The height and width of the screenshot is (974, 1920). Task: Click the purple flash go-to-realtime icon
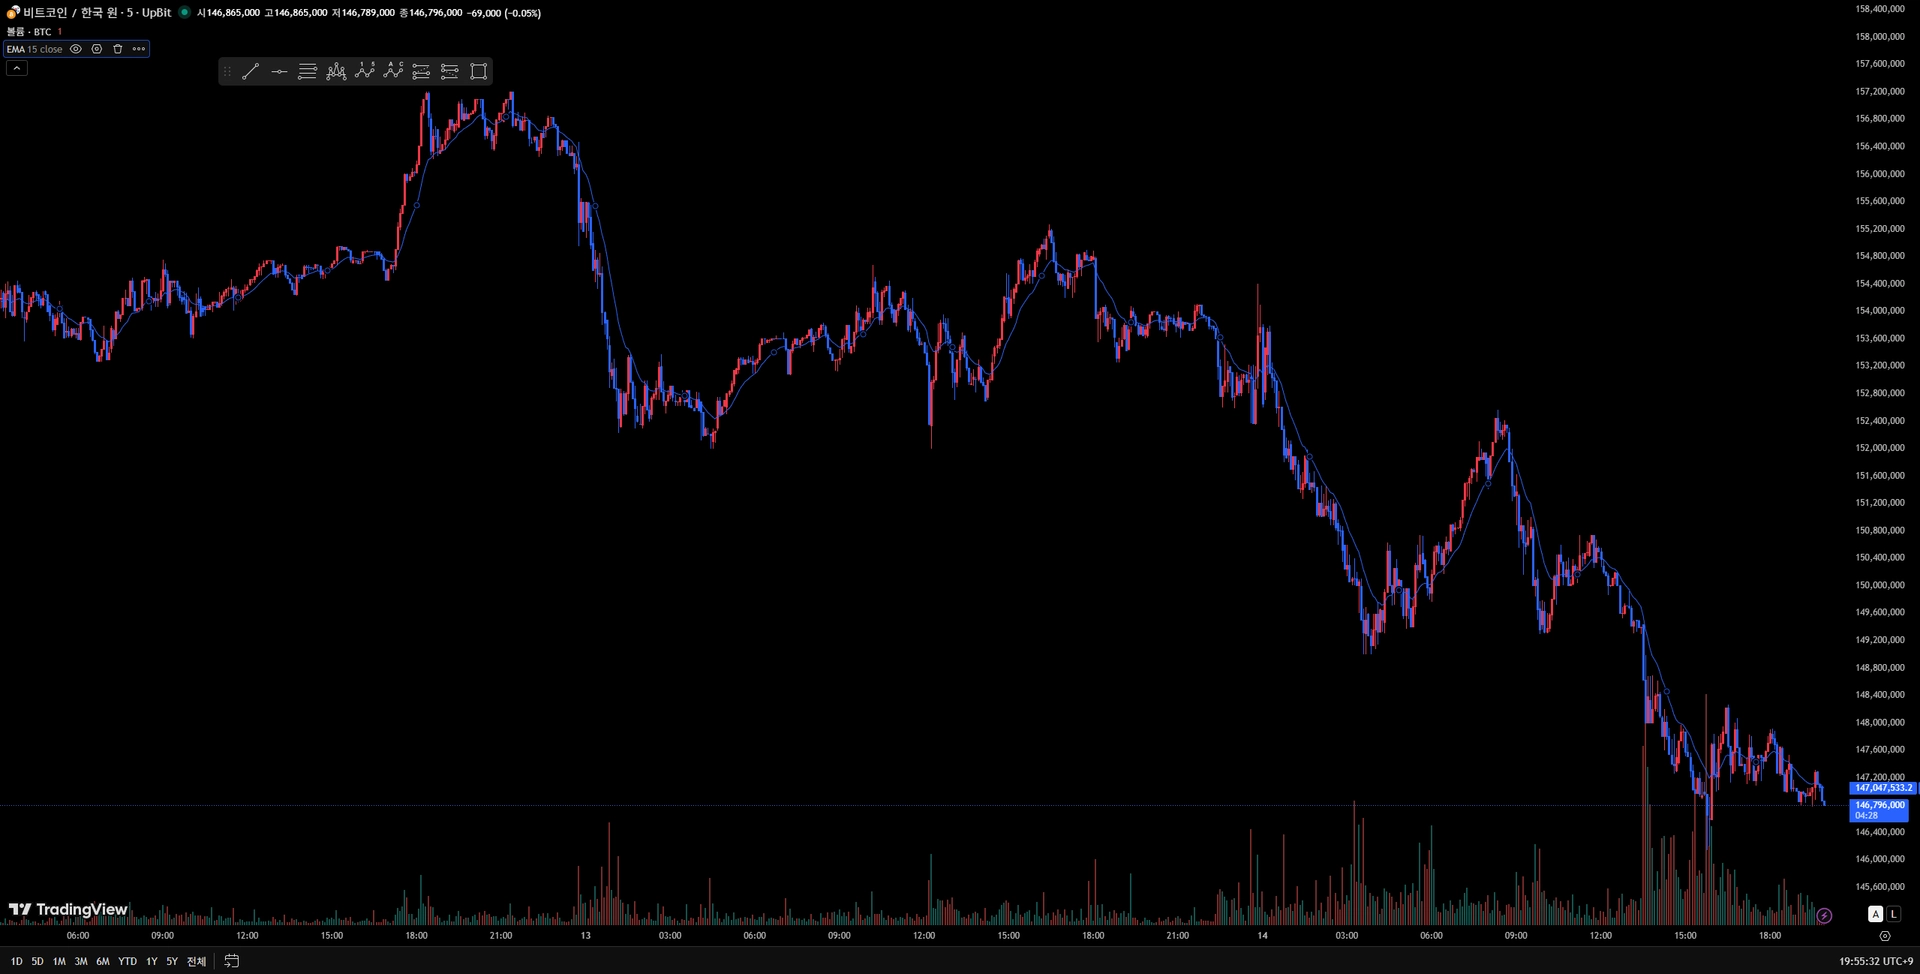1824,916
